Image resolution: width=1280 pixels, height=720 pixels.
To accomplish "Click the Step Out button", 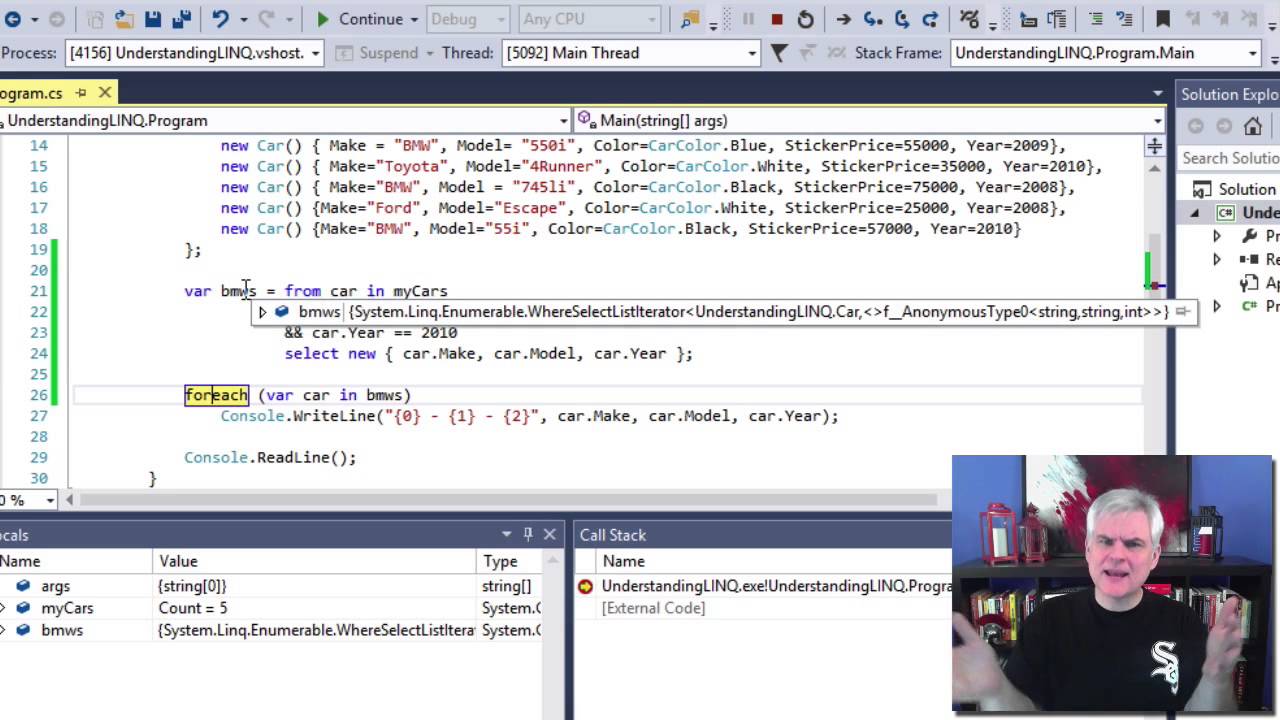I will (930, 19).
